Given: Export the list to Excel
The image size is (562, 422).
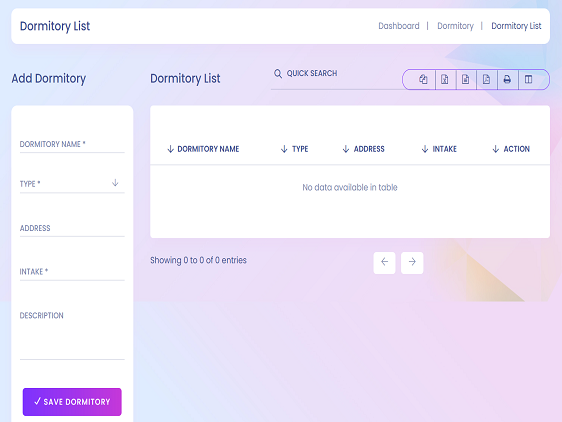Looking at the screenshot, I should pyautogui.click(x=444, y=79).
